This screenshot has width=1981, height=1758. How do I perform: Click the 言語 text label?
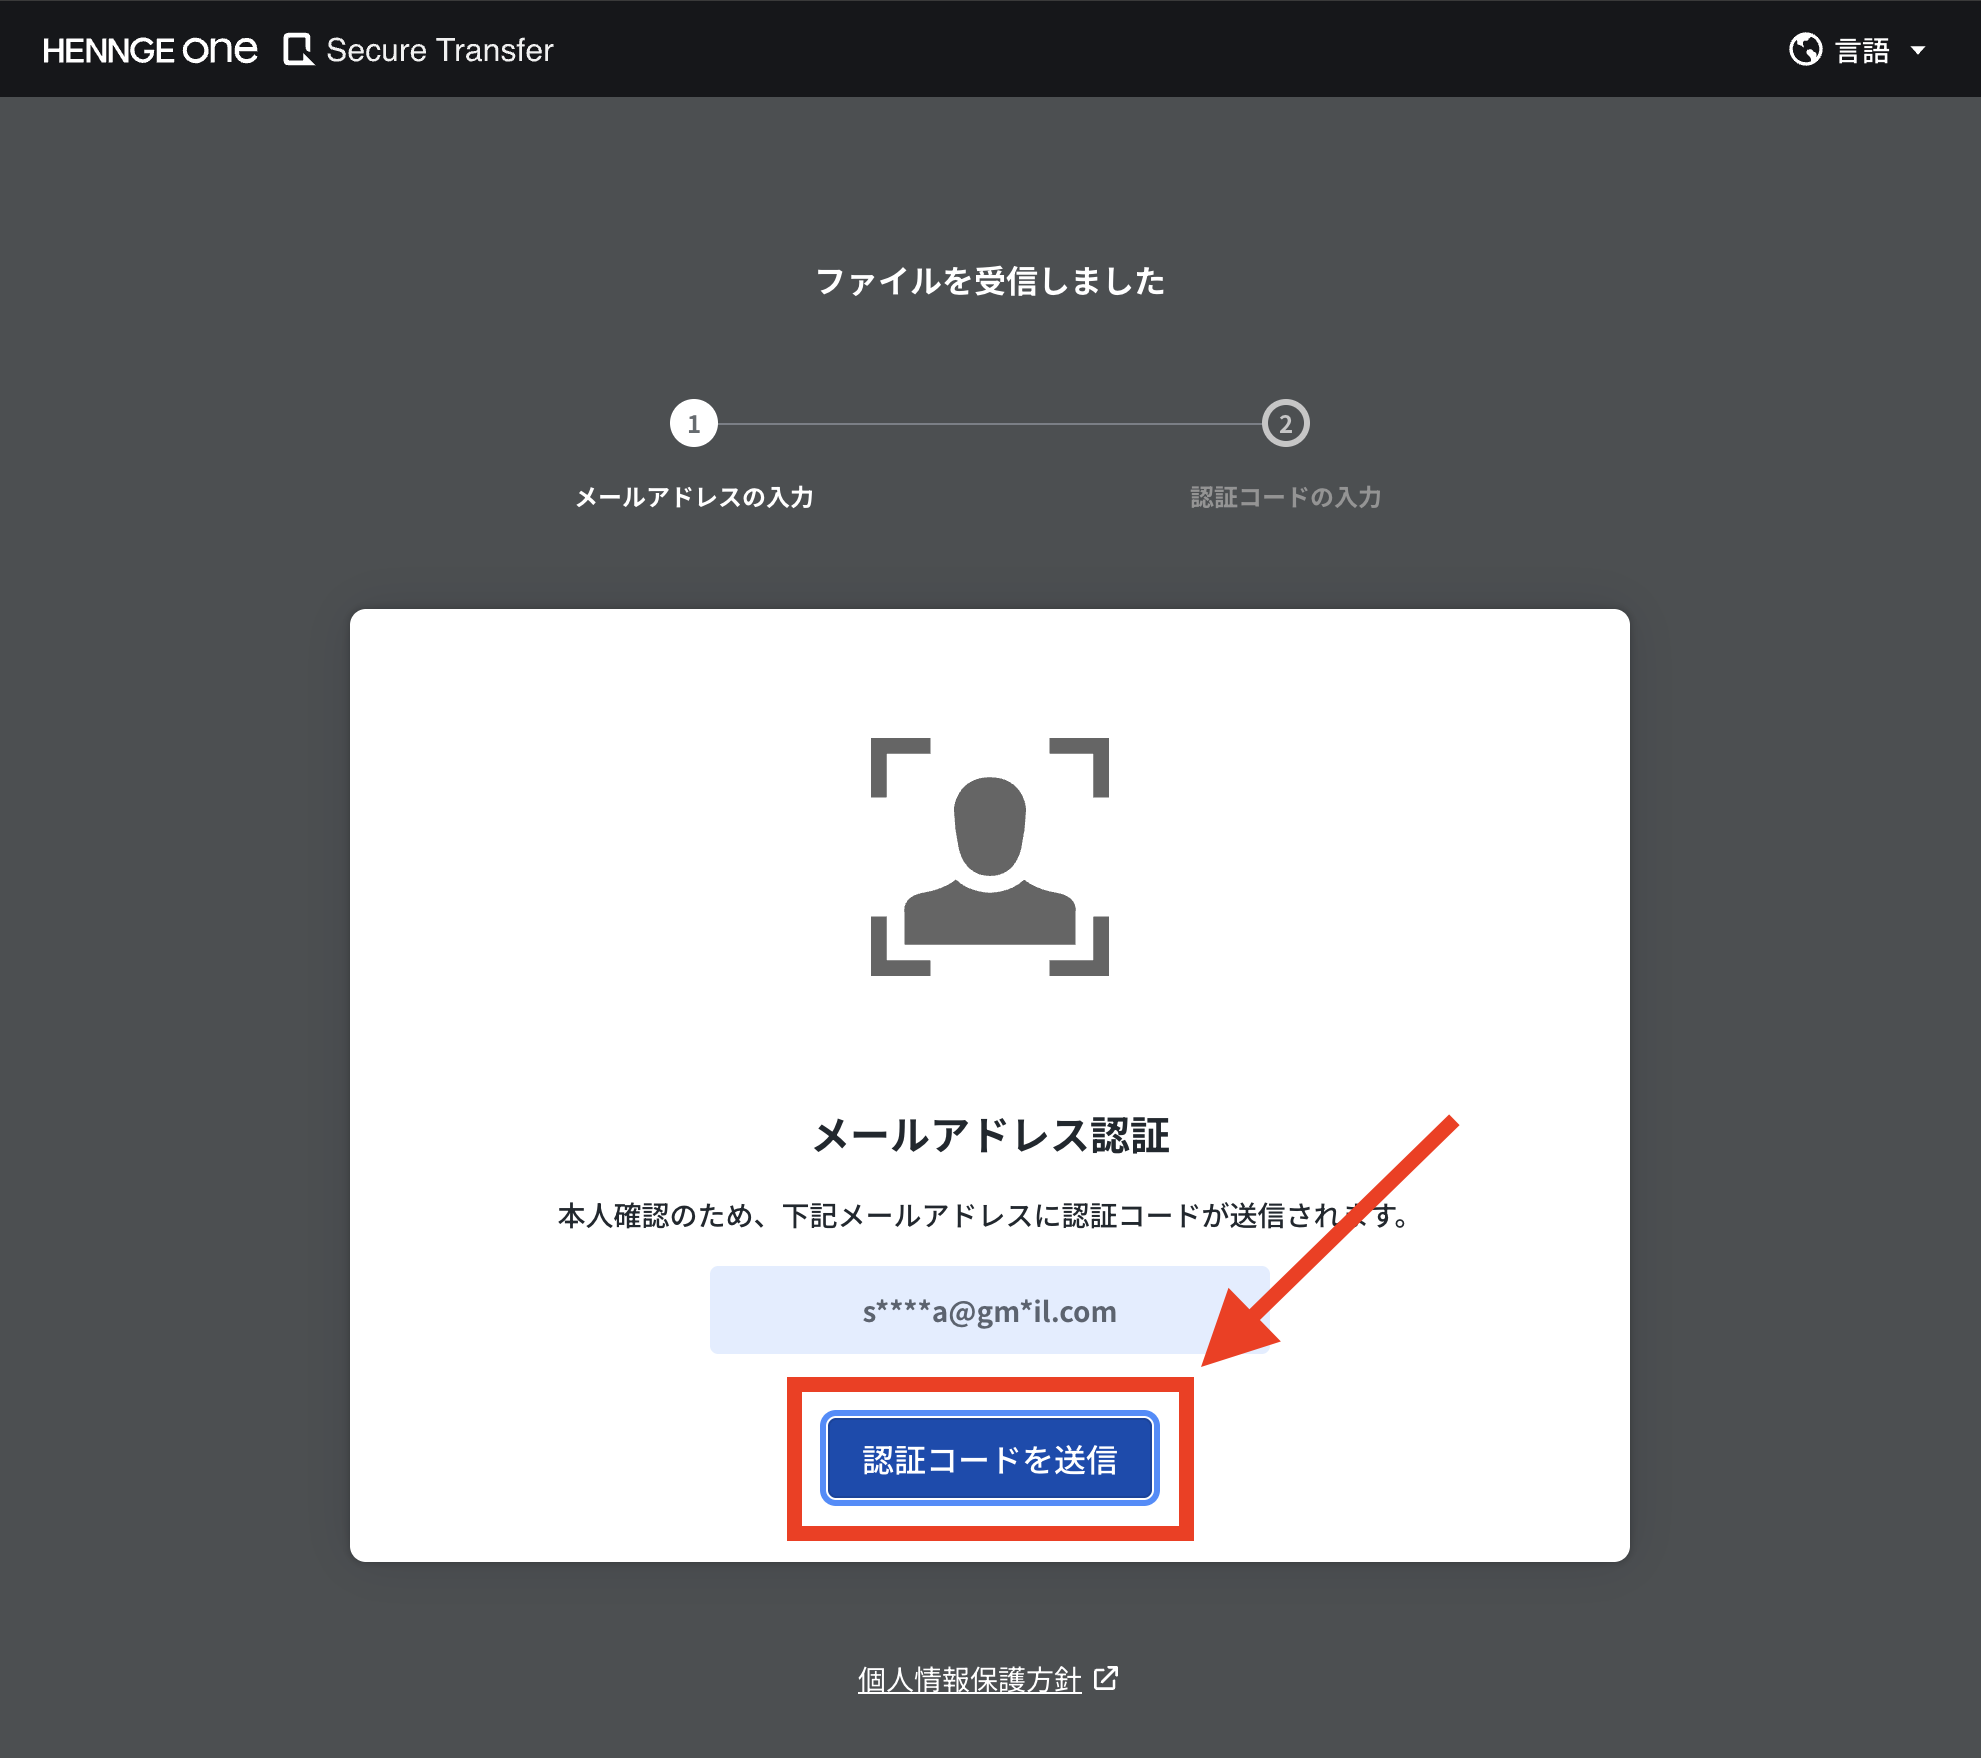tap(1863, 50)
